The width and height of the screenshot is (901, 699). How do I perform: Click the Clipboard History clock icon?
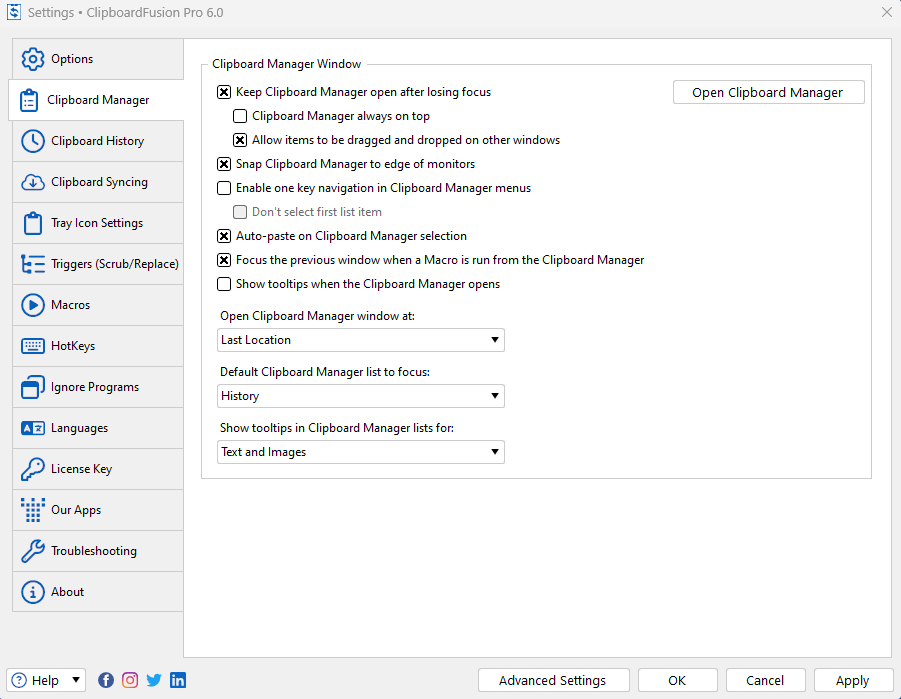pos(33,141)
